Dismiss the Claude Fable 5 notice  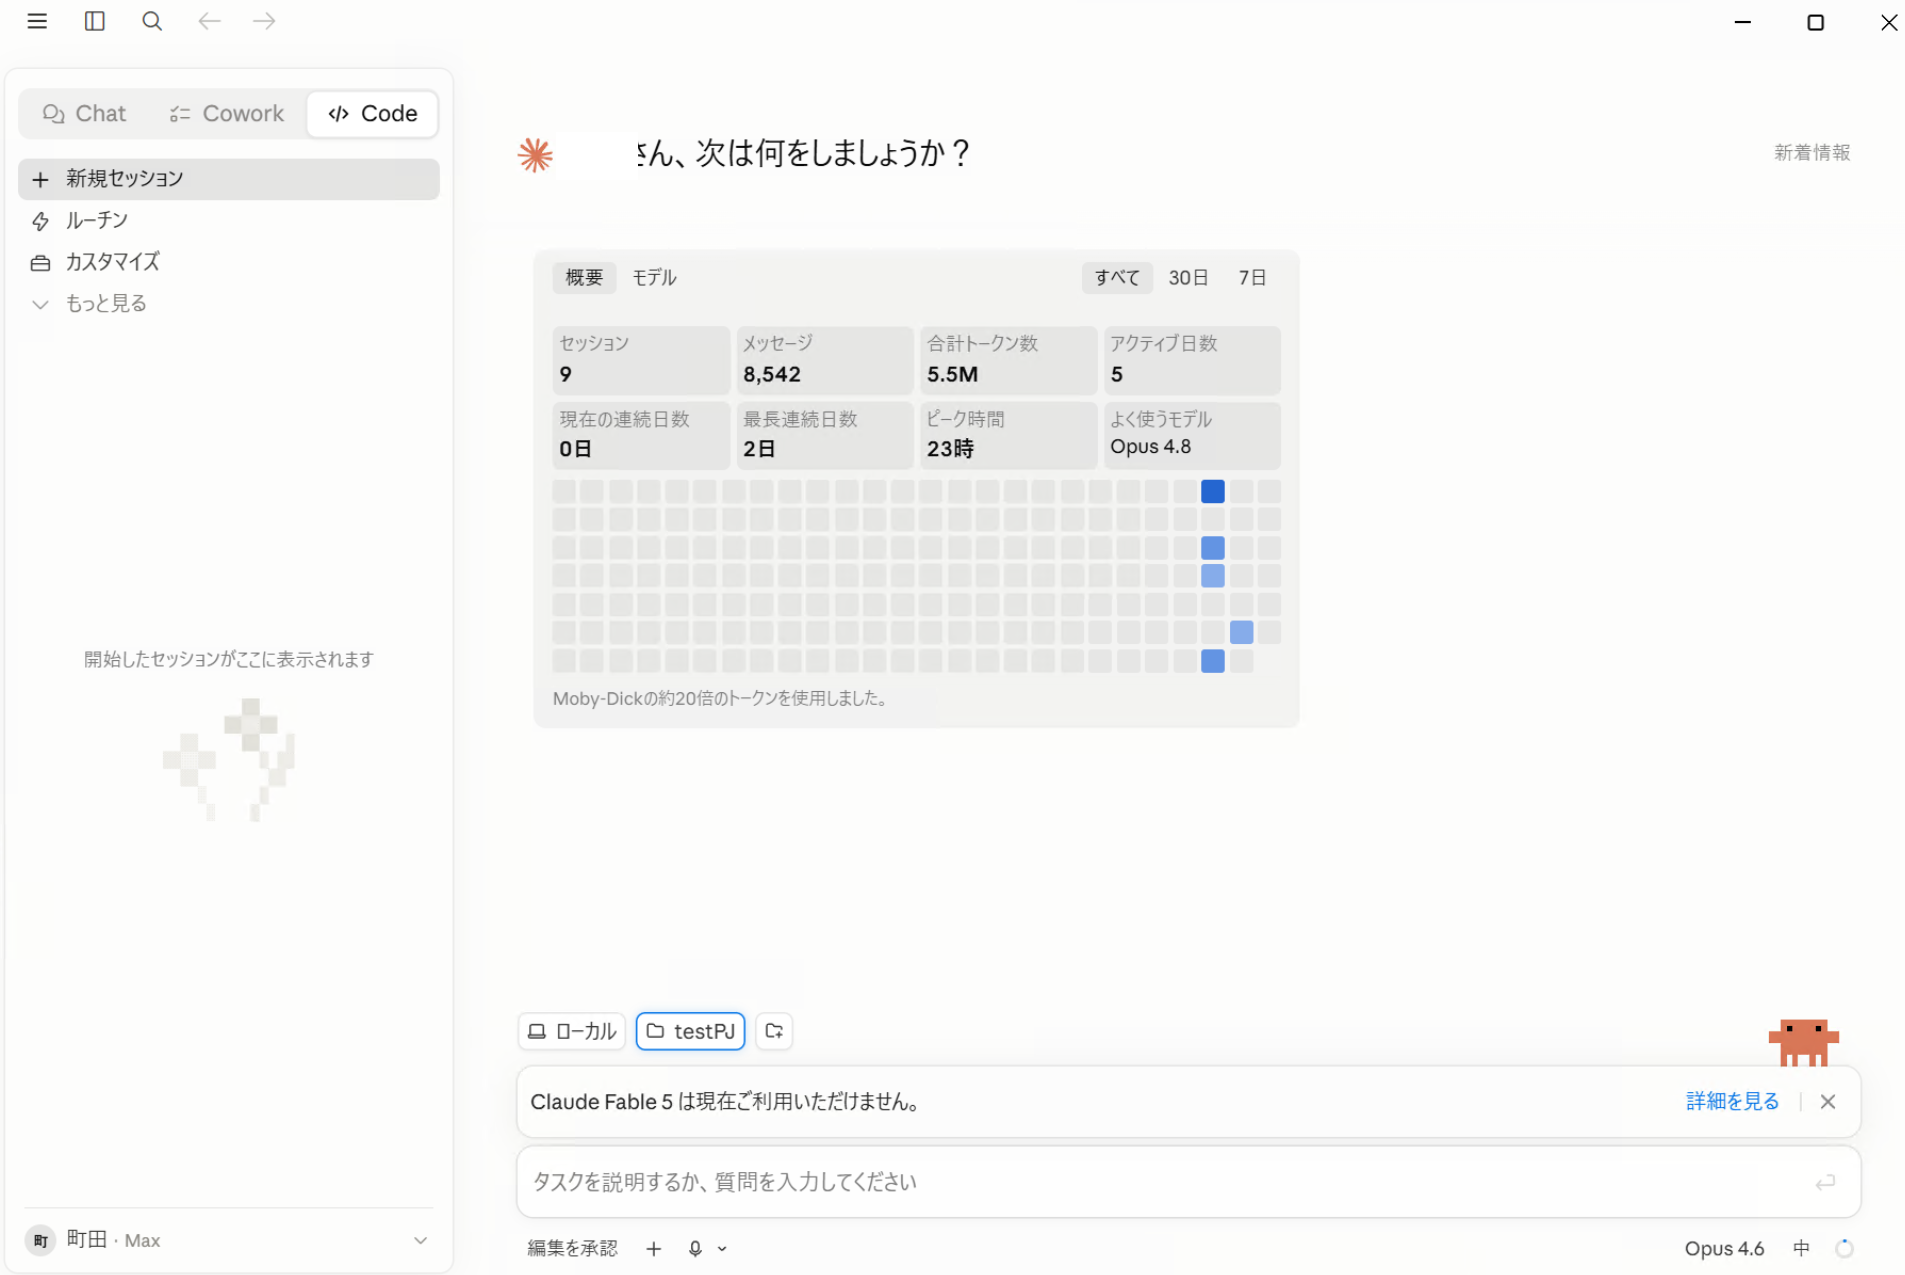click(x=1828, y=1101)
